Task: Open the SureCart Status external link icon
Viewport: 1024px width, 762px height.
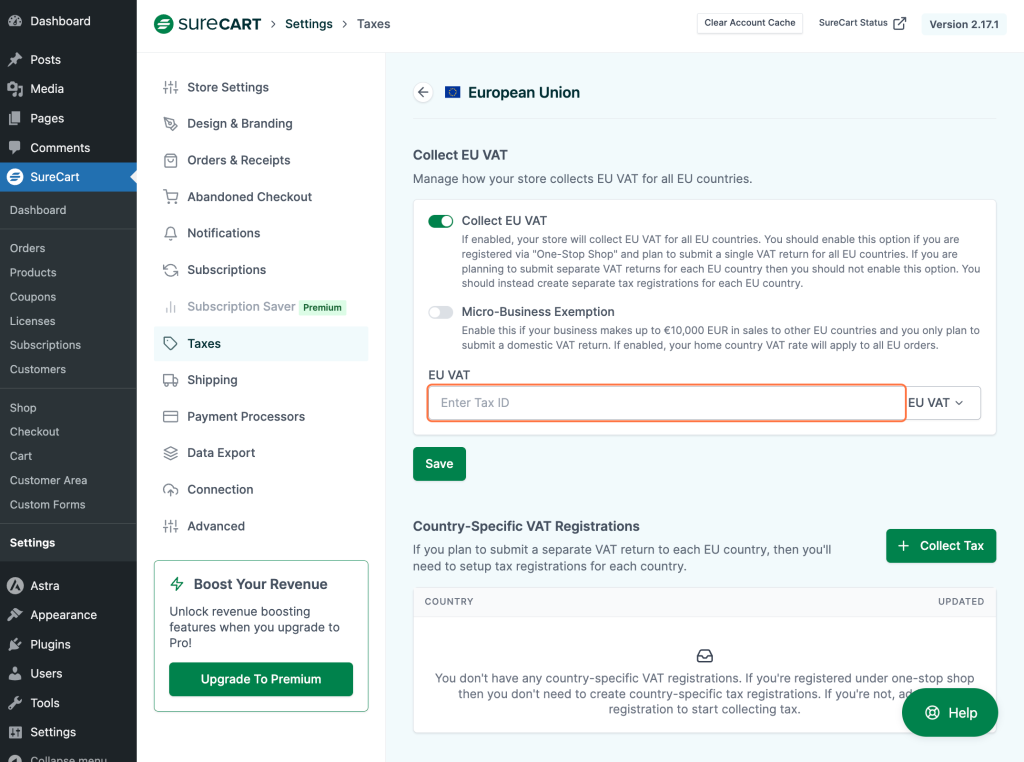Action: point(899,23)
